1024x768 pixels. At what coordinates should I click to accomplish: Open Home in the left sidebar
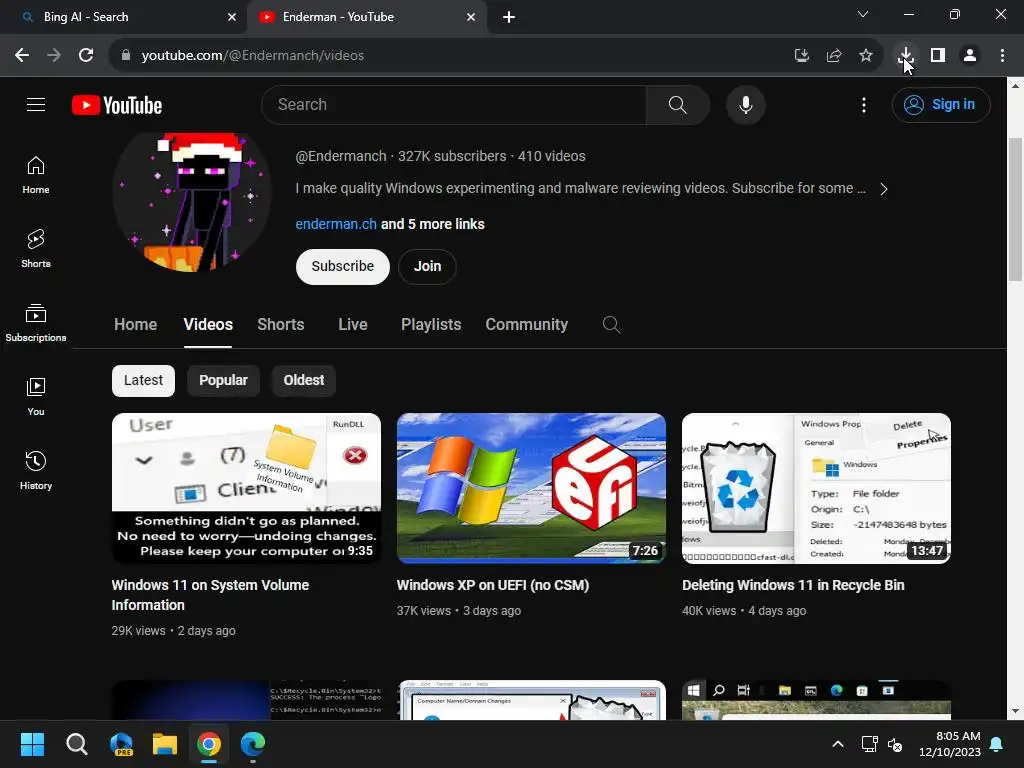[36, 175]
